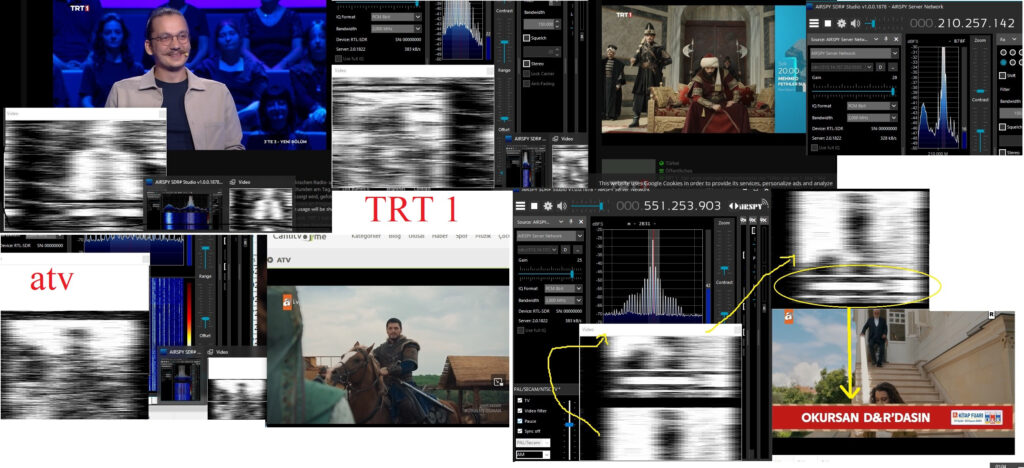Click gear settings icon in 210.257.142 window

(x=842, y=22)
